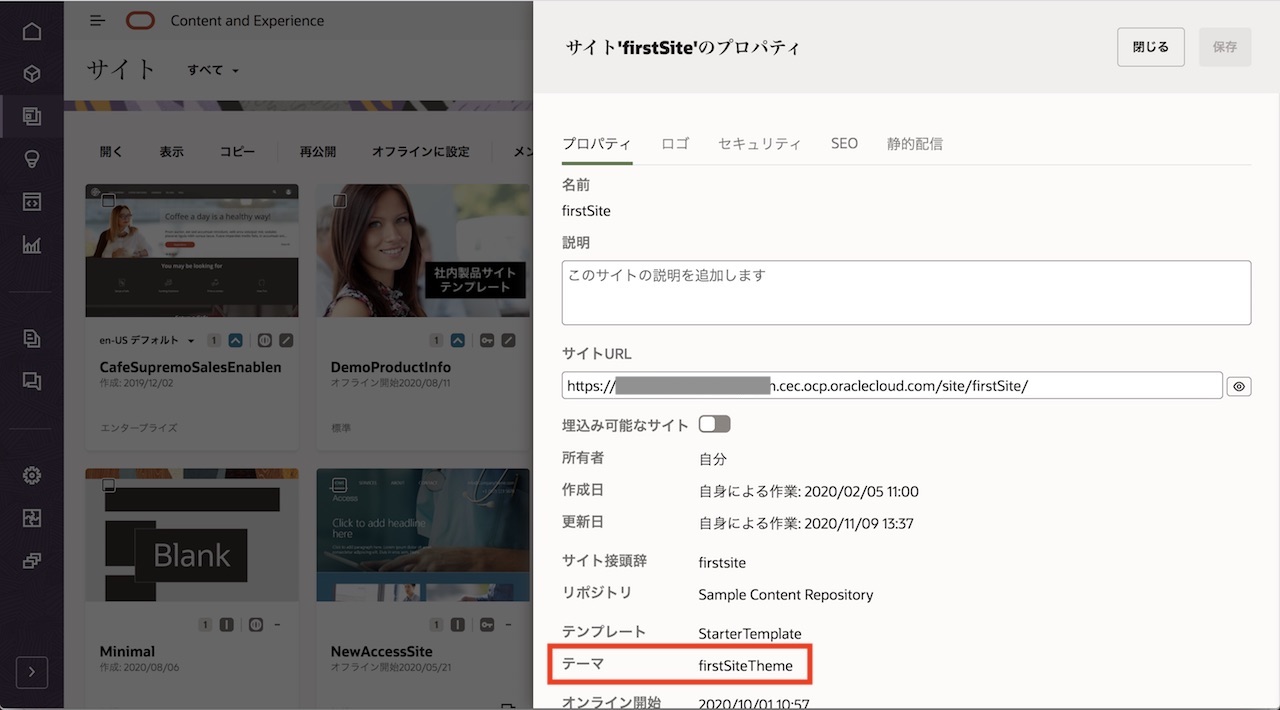Open the すべて filter dropdown
Image resolution: width=1280 pixels, height=710 pixels.
[213, 71]
